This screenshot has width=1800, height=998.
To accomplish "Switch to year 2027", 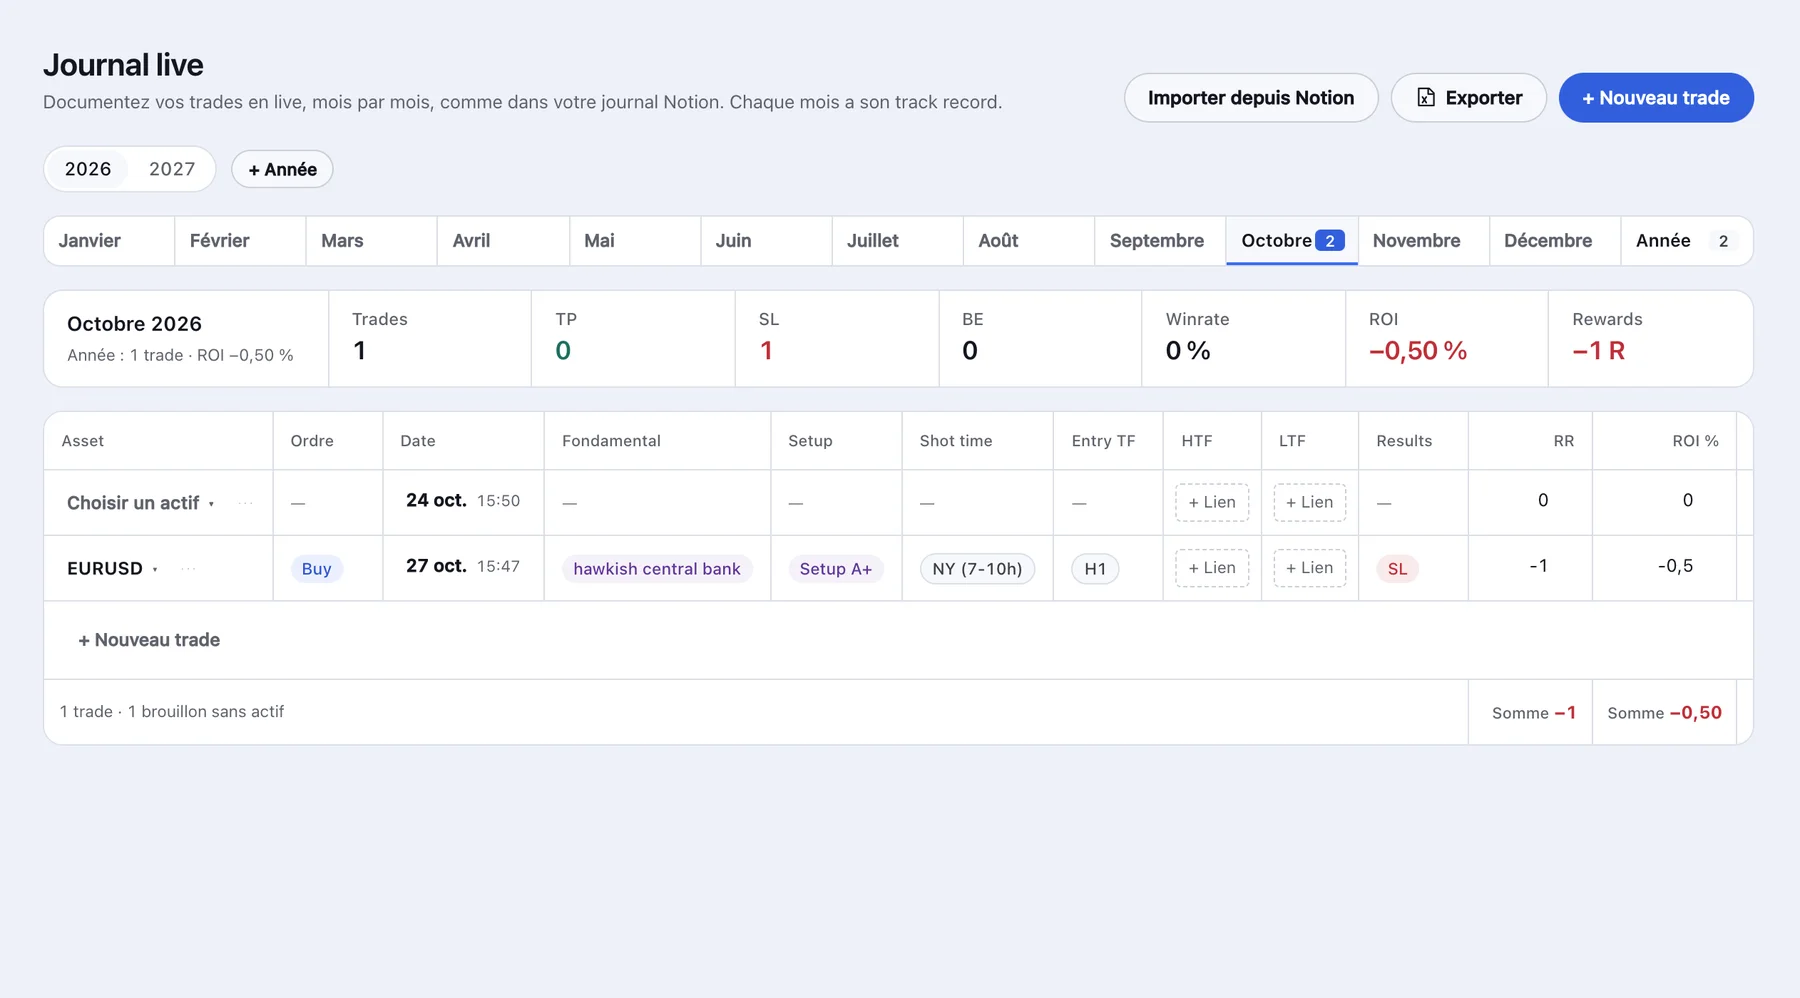I will pos(172,169).
